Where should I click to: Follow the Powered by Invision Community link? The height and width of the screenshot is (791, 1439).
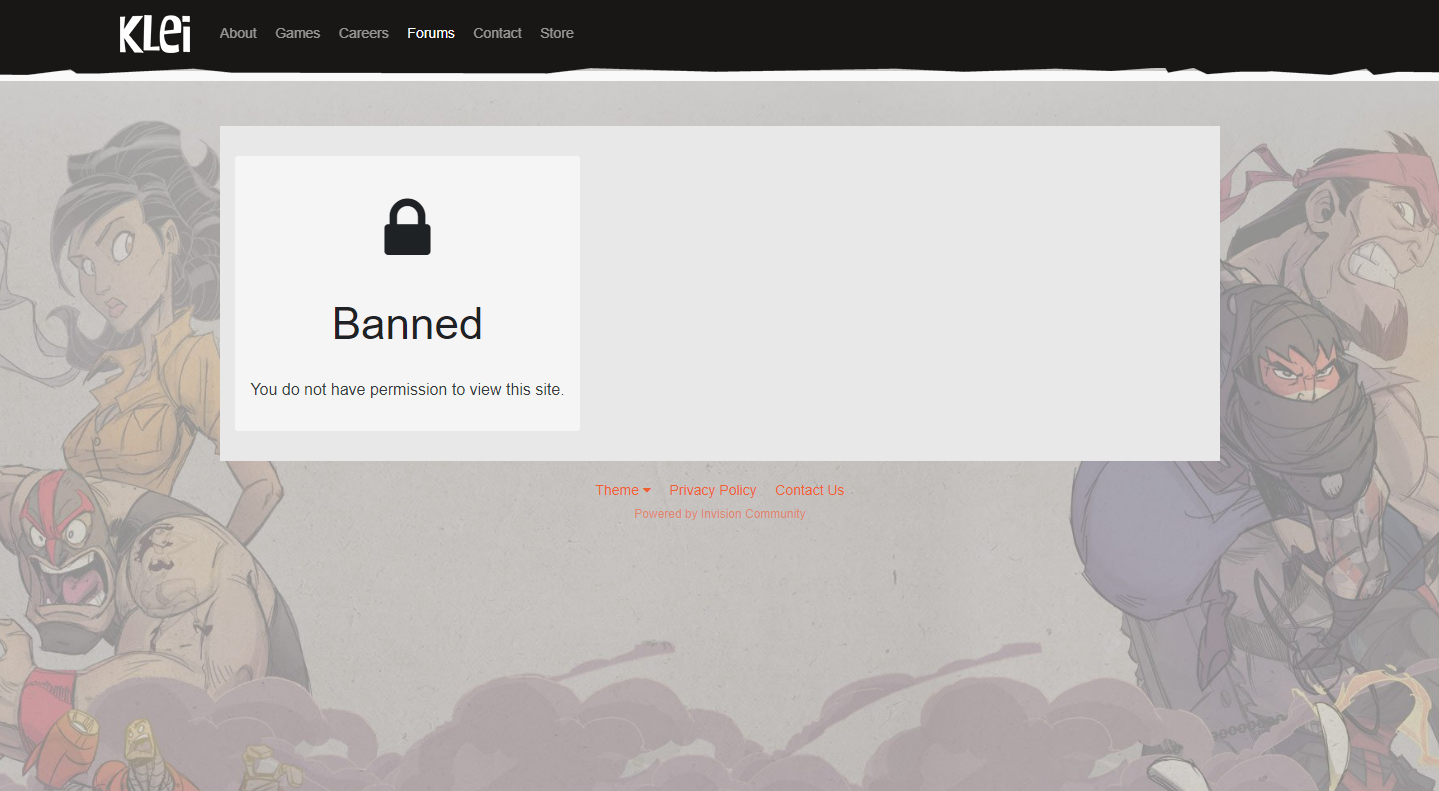(x=719, y=514)
